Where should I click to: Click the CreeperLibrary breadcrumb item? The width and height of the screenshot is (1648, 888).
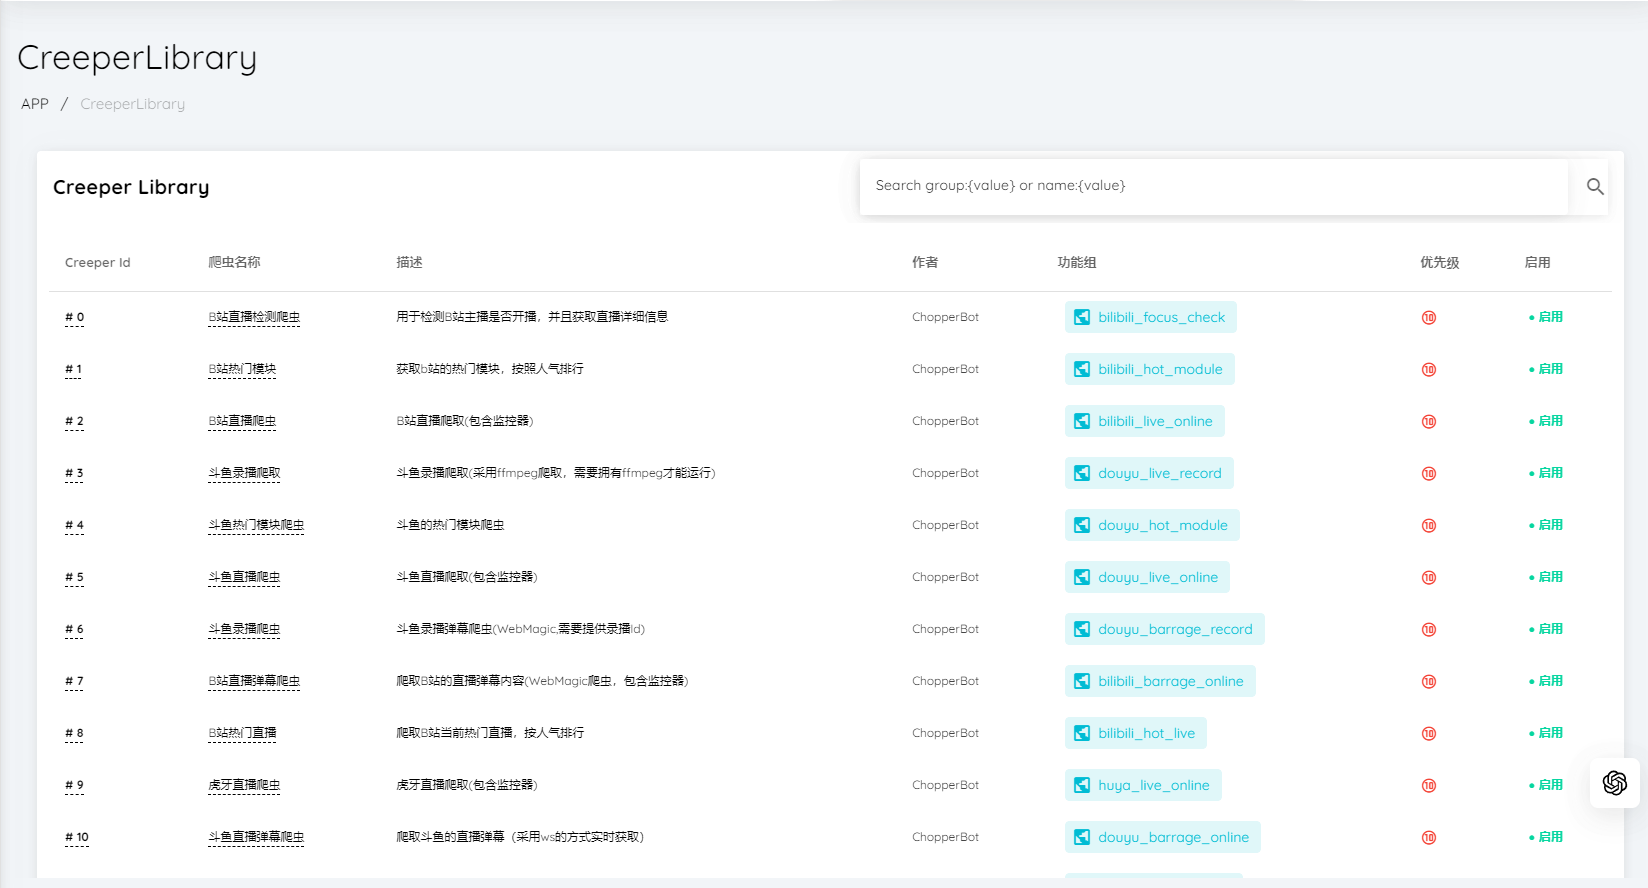click(x=133, y=104)
